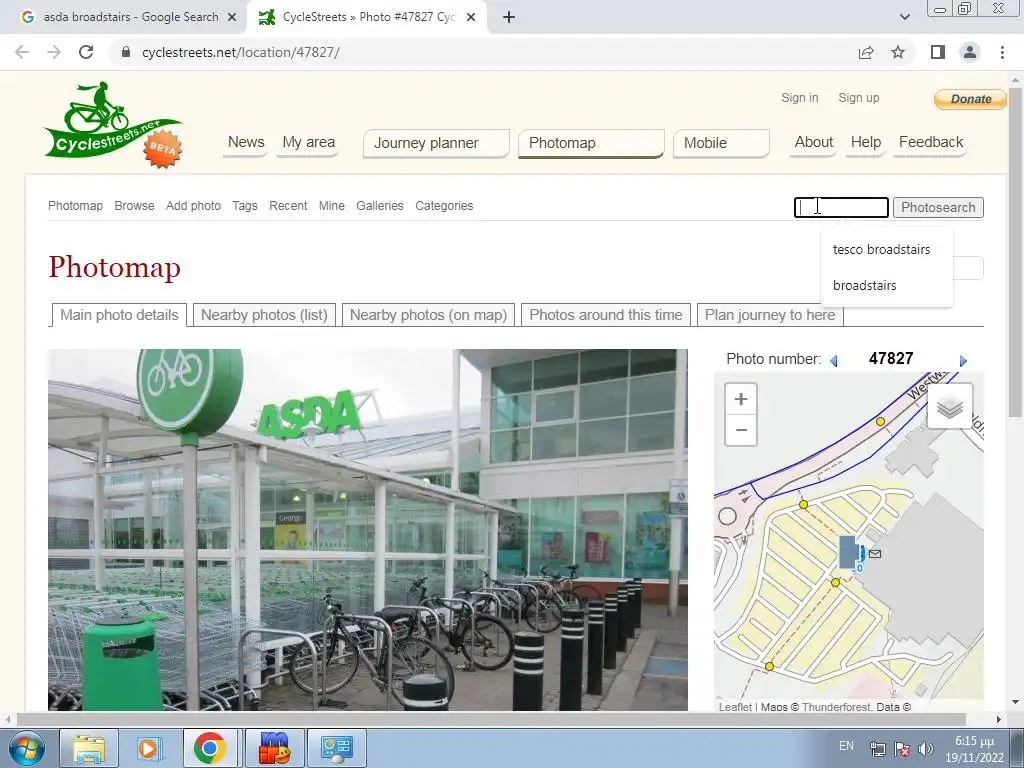Open the Photomap main menu item
The width and height of the screenshot is (1024, 768).
(x=591, y=143)
